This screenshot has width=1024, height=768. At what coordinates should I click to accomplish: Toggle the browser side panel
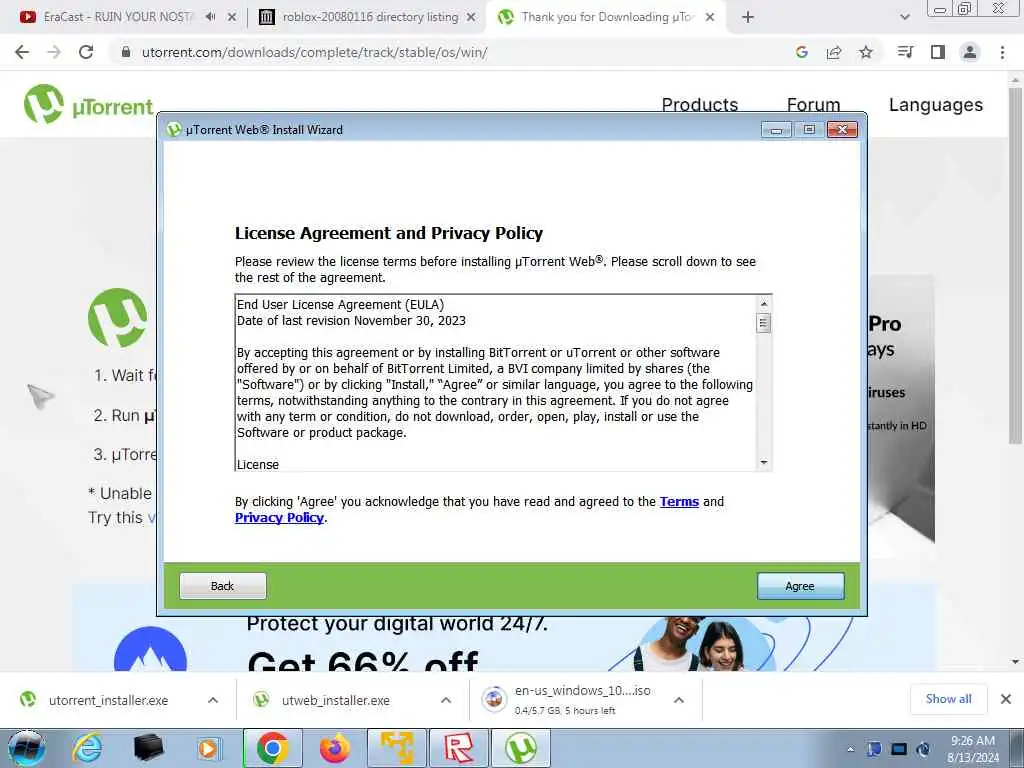pos(938,52)
